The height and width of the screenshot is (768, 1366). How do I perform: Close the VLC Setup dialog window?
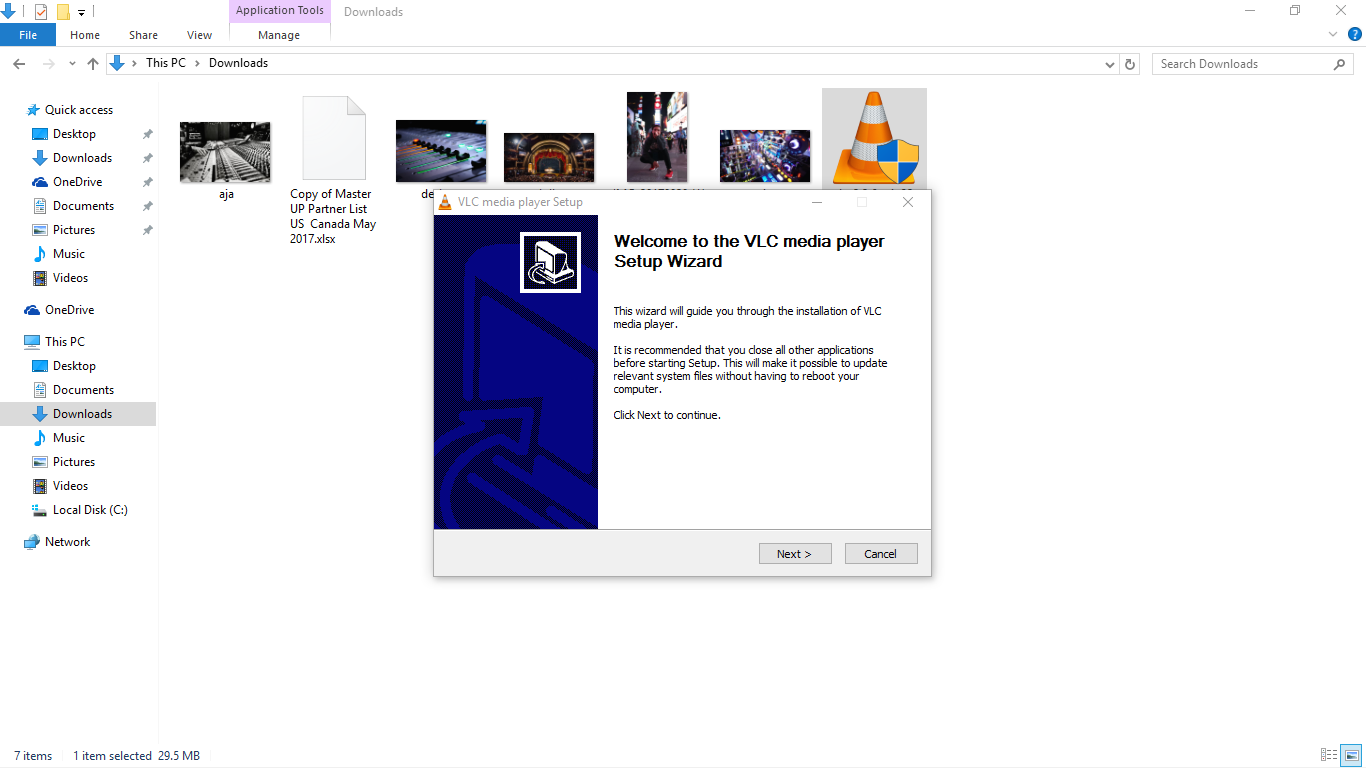[908, 202]
